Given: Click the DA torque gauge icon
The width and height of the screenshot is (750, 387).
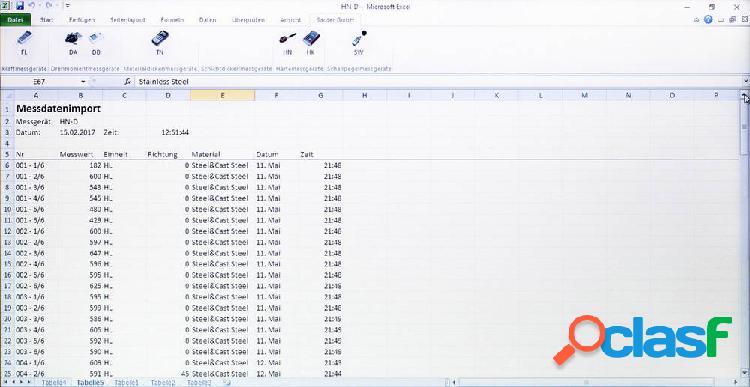Looking at the screenshot, I should point(72,39).
